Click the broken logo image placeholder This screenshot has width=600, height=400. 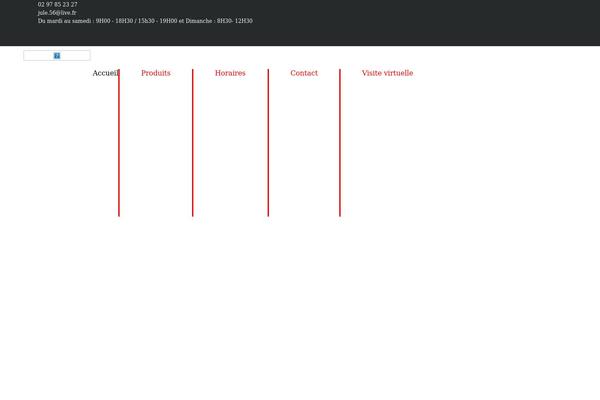click(57, 56)
